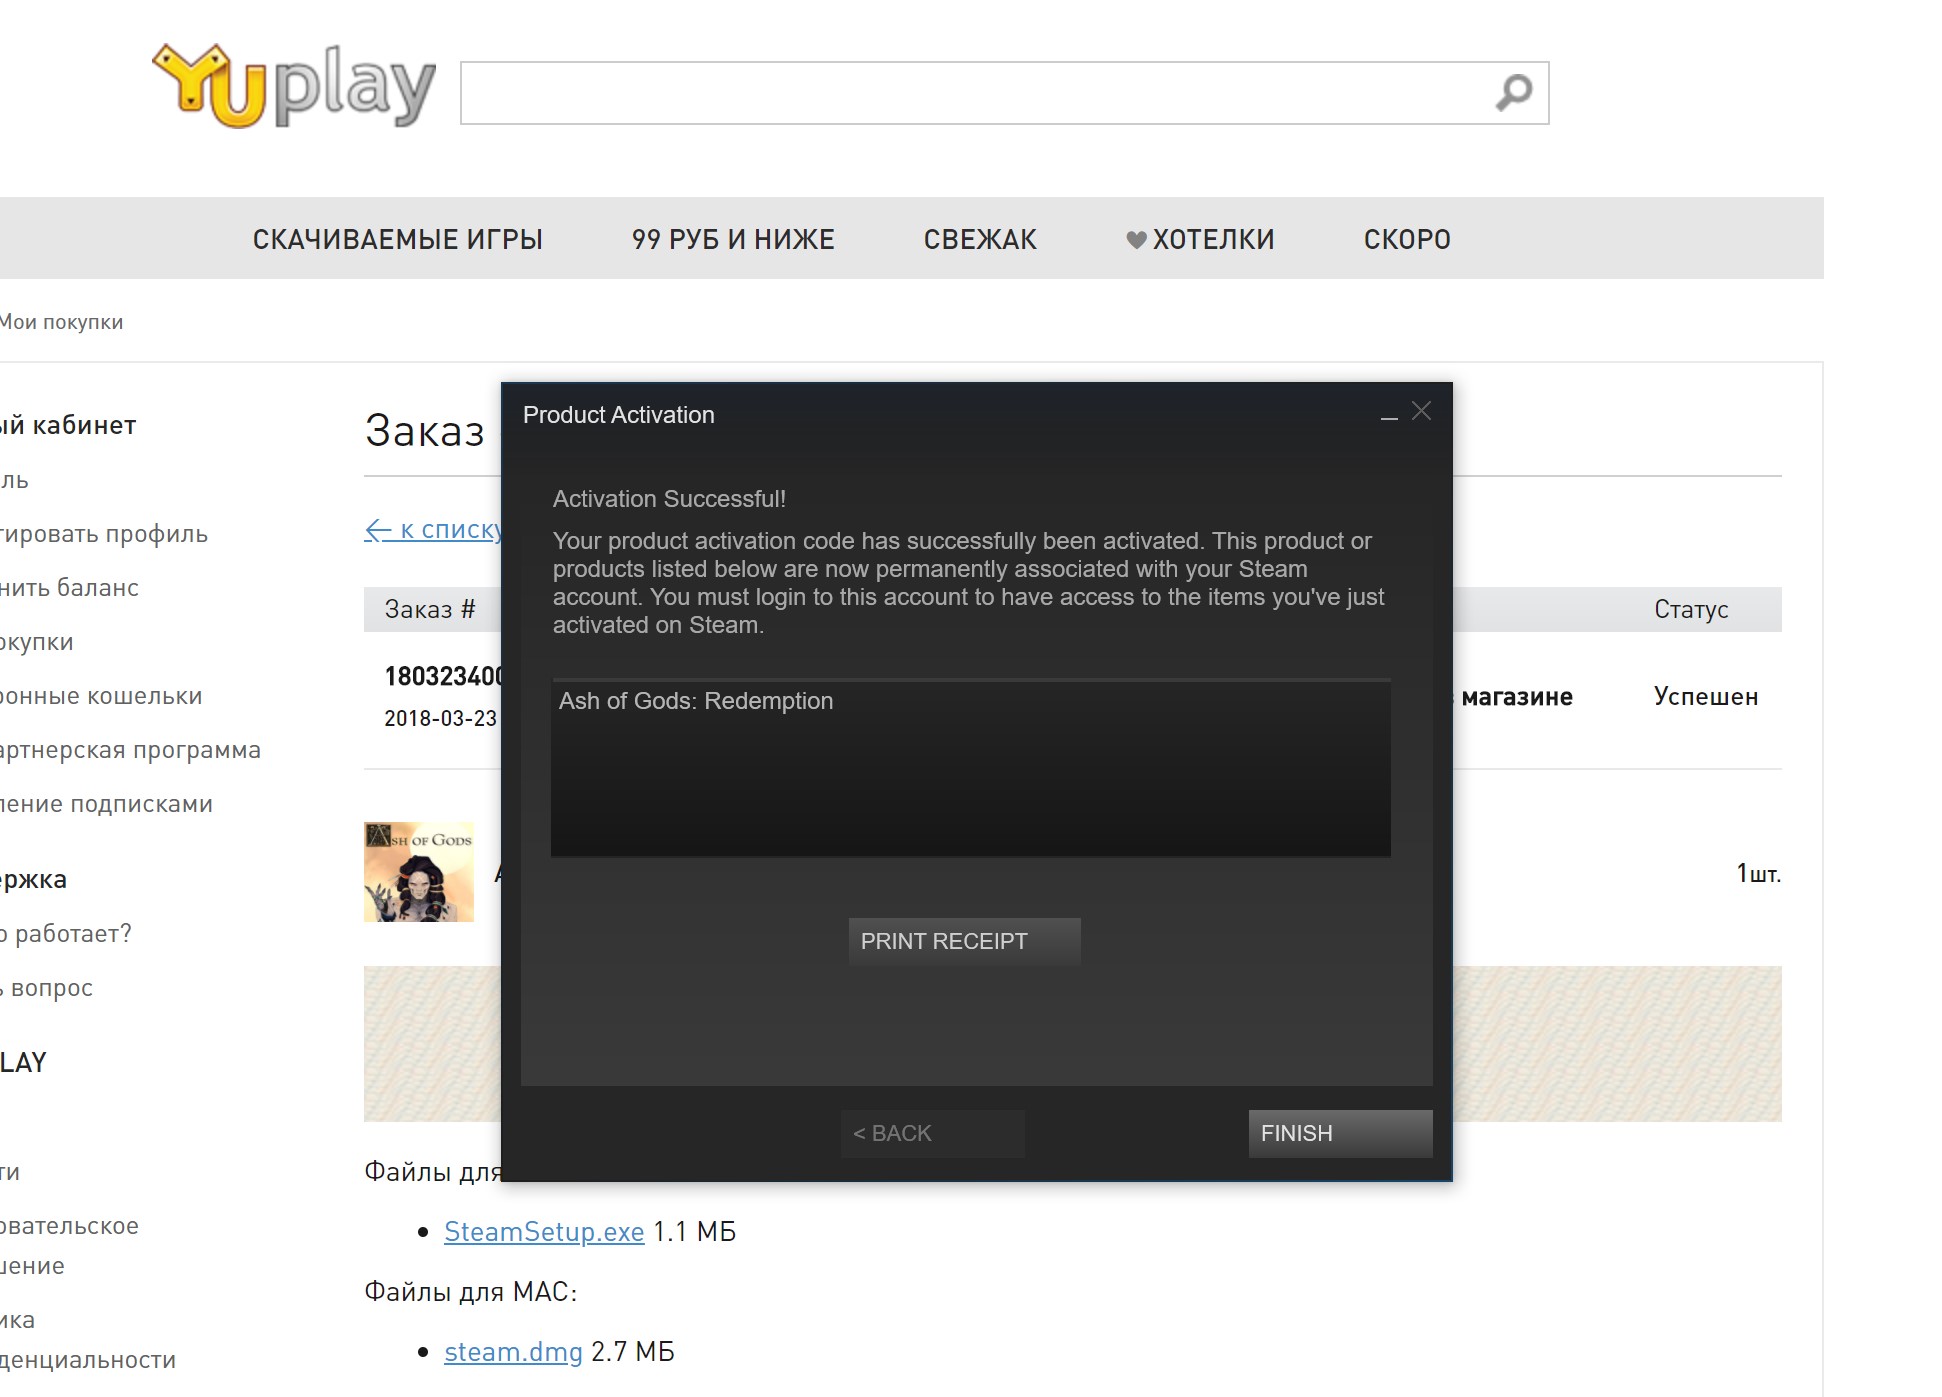Open the СКАЧИВАЕМЫЕ ИГРЫ menu
Image resolution: width=1942 pixels, height=1397 pixels.
pos(398,239)
